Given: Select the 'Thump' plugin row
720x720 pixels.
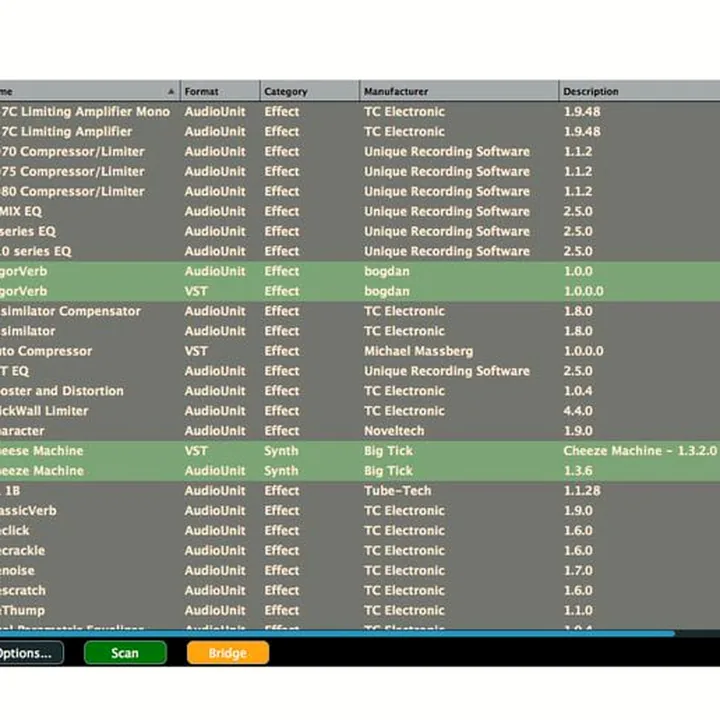Looking at the screenshot, I should point(360,610).
